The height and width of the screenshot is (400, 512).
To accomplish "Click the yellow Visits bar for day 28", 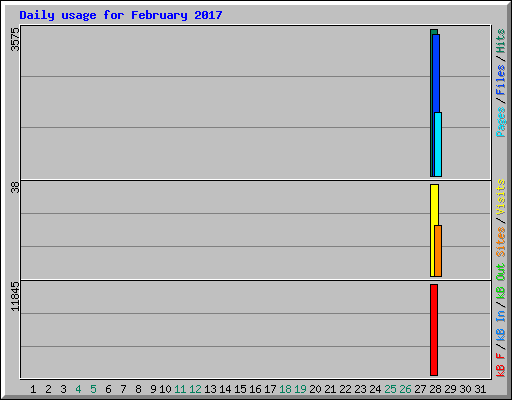I will click(433, 230).
